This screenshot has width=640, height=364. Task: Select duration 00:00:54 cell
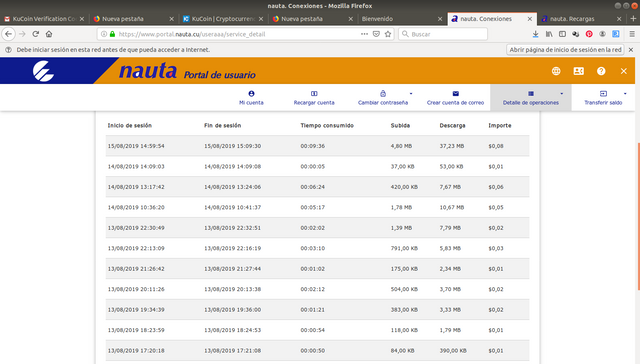pos(313,330)
